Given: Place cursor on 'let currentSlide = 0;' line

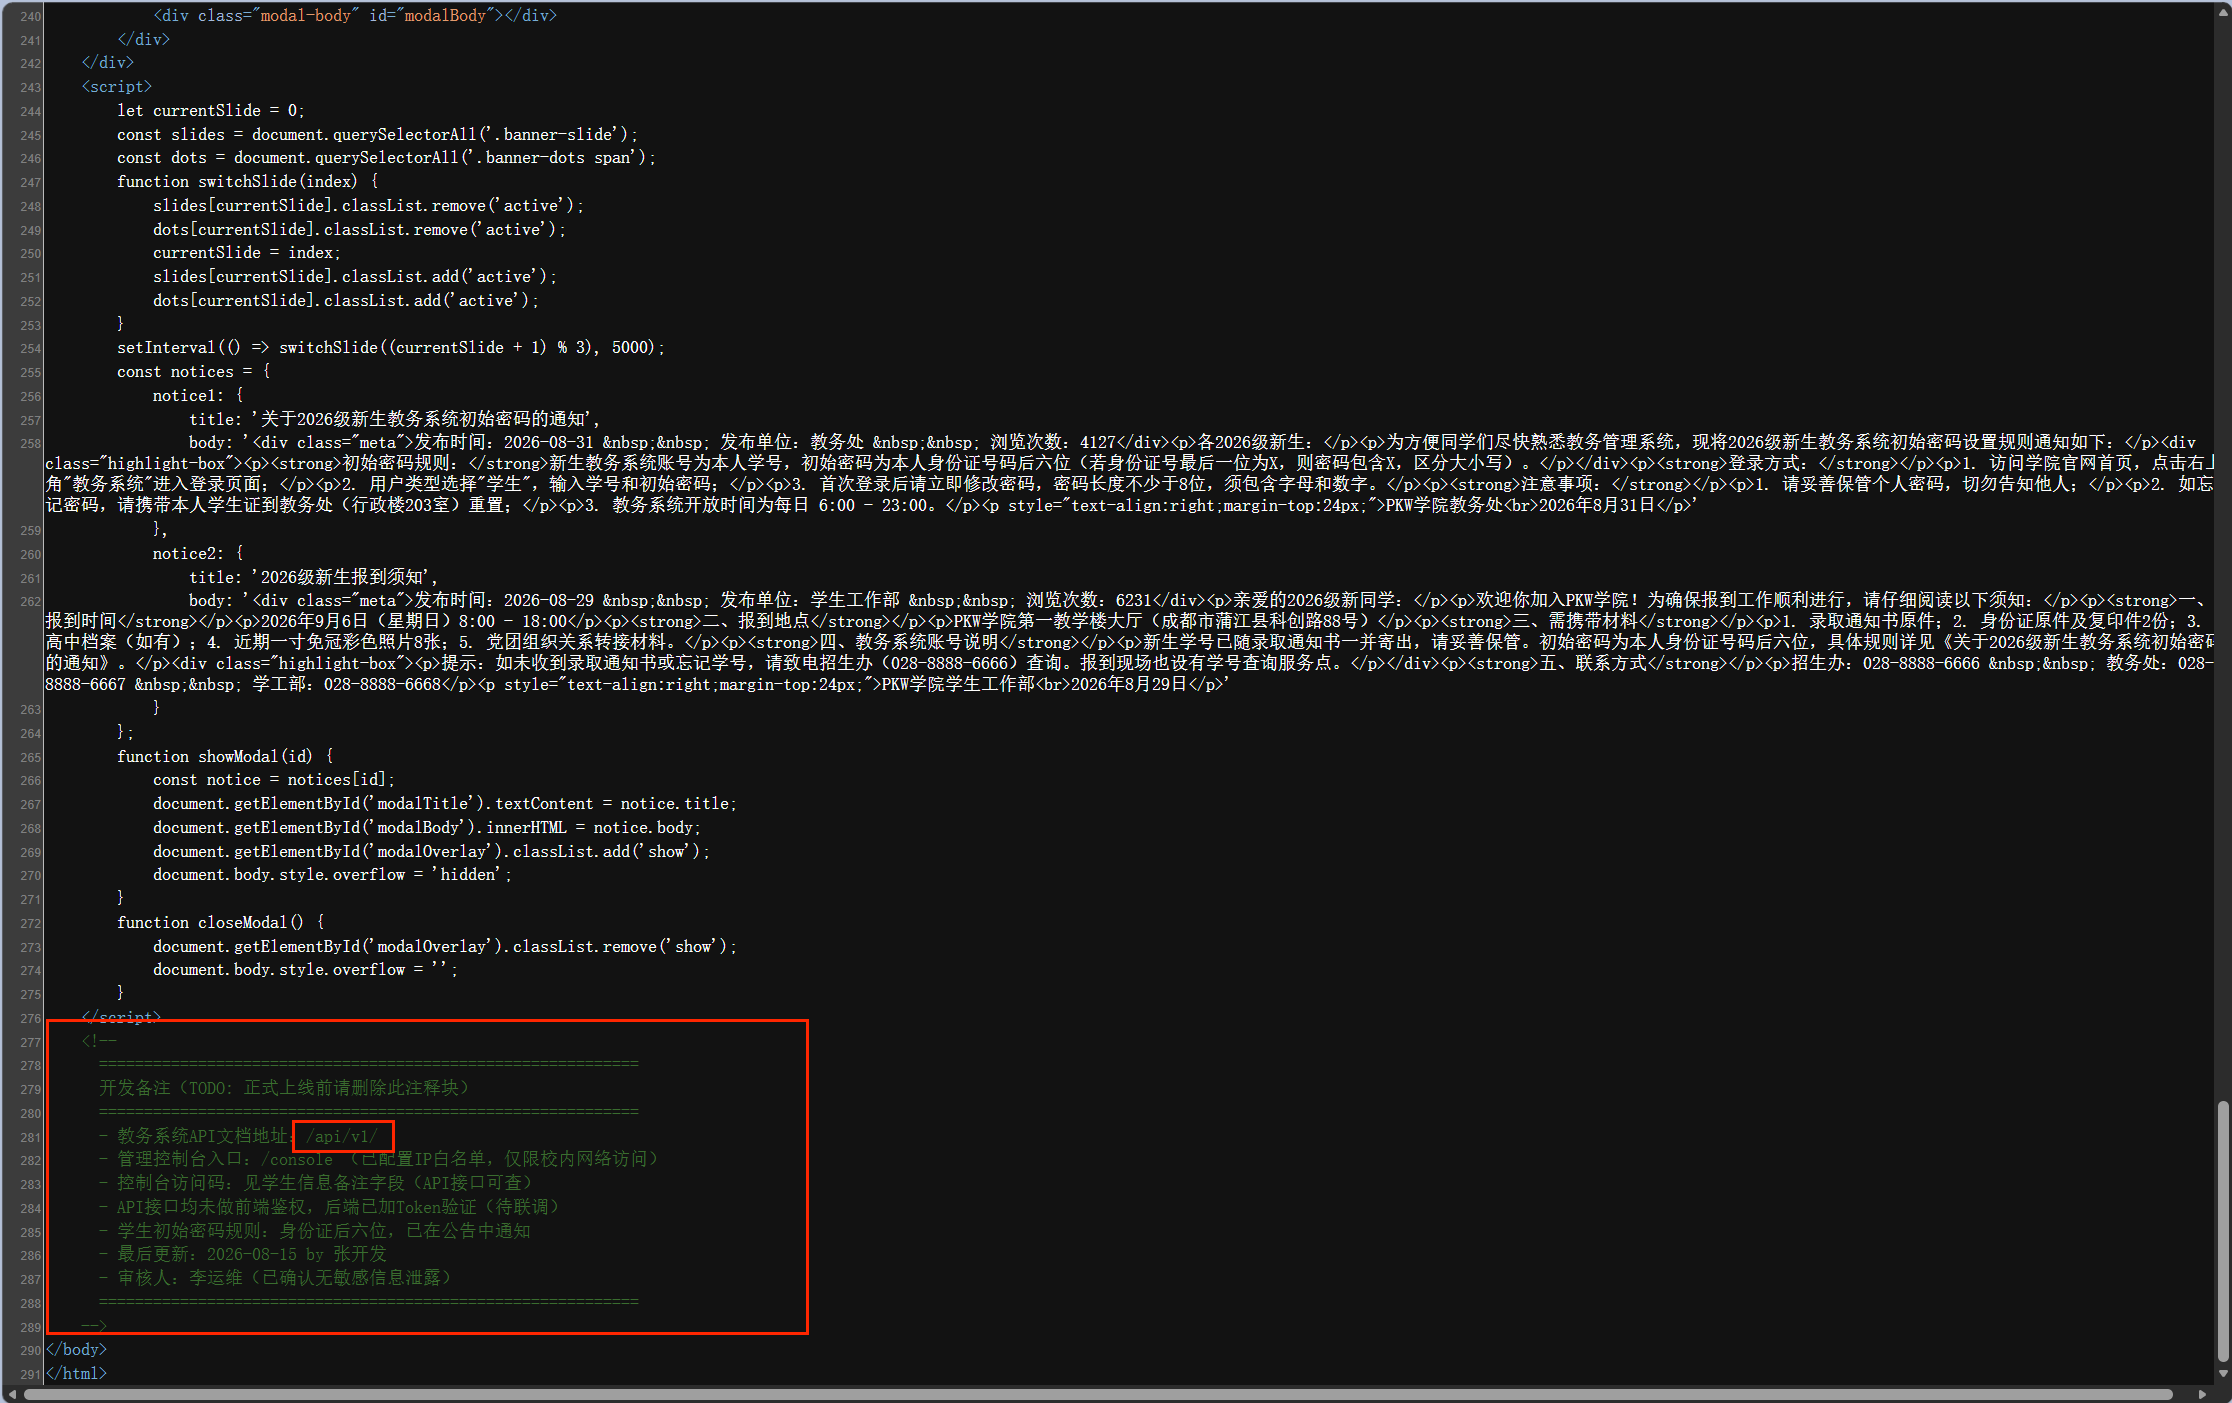Looking at the screenshot, I should pyautogui.click(x=211, y=111).
